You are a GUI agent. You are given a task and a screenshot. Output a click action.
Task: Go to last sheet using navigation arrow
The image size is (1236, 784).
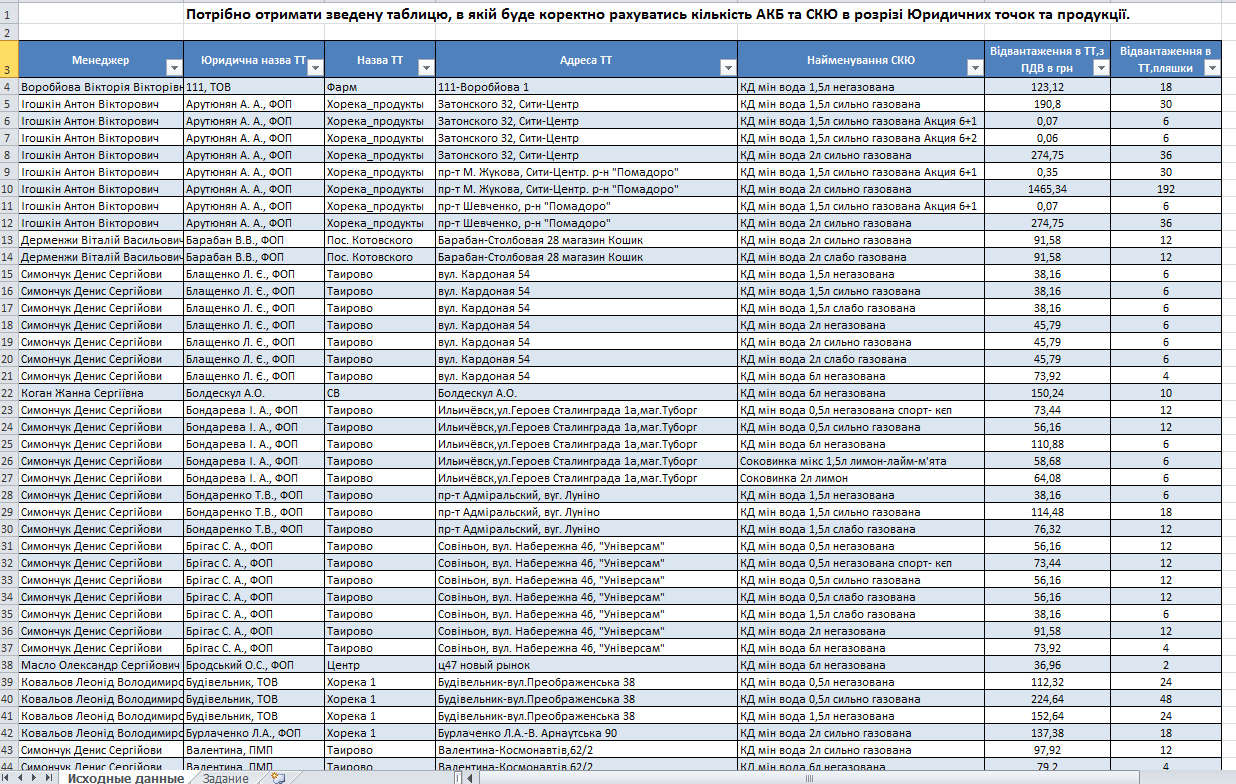pos(48,777)
